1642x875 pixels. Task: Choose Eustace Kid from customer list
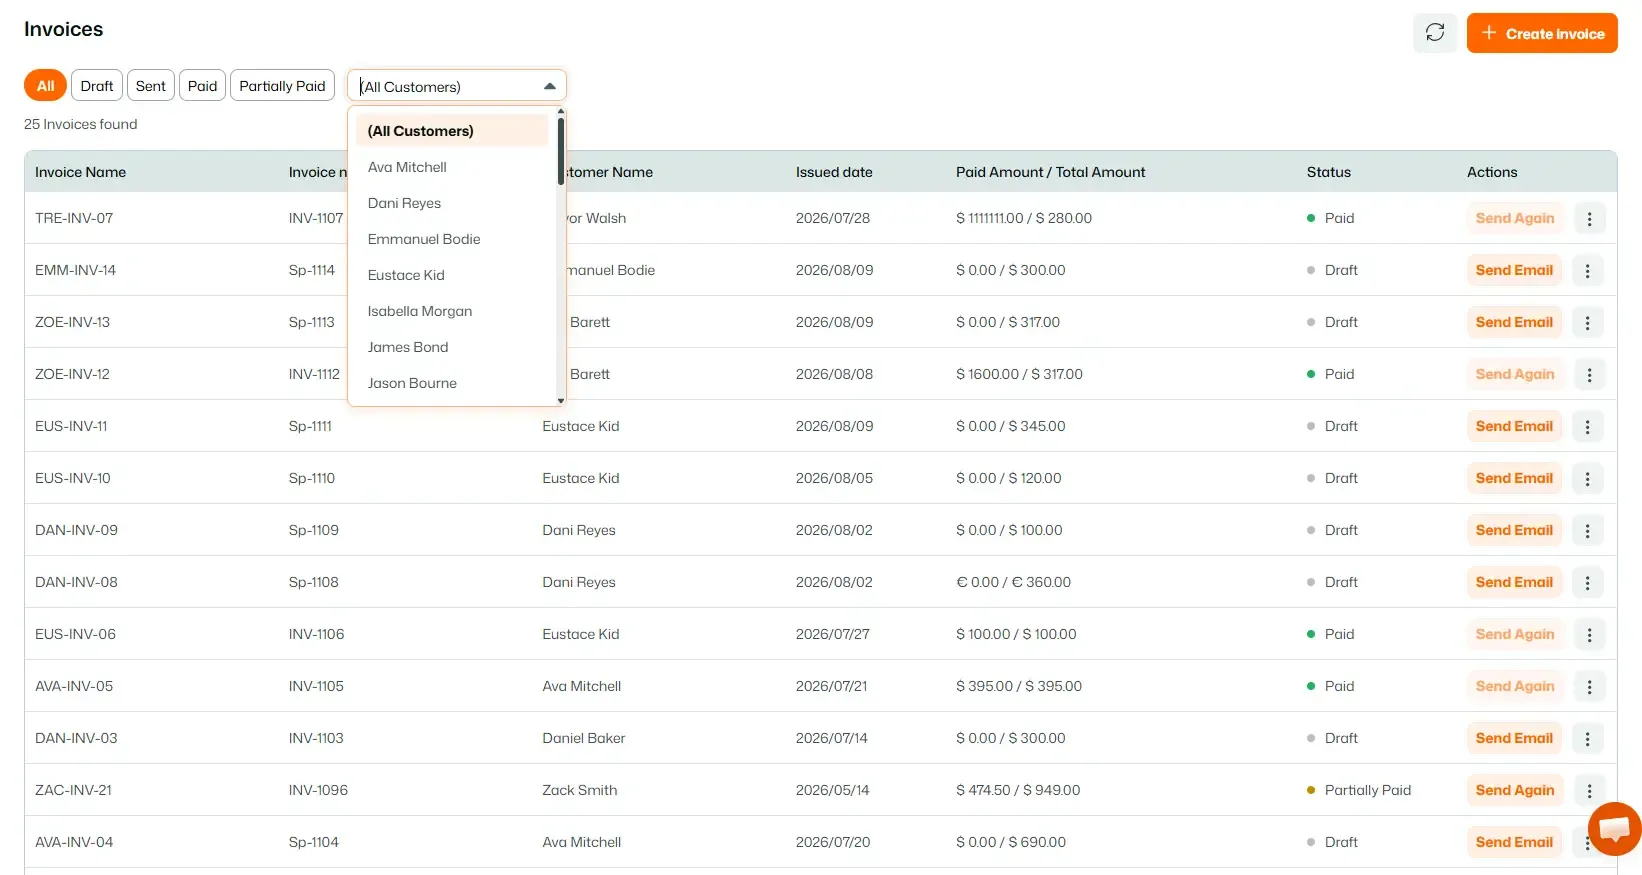coord(452,275)
